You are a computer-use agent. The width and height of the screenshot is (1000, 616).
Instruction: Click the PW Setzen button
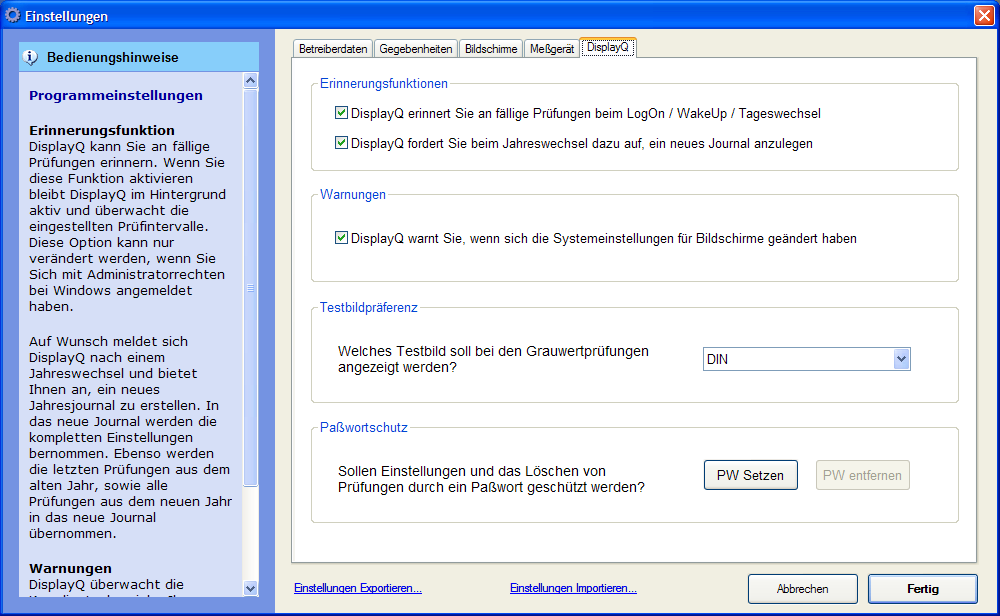pos(751,475)
